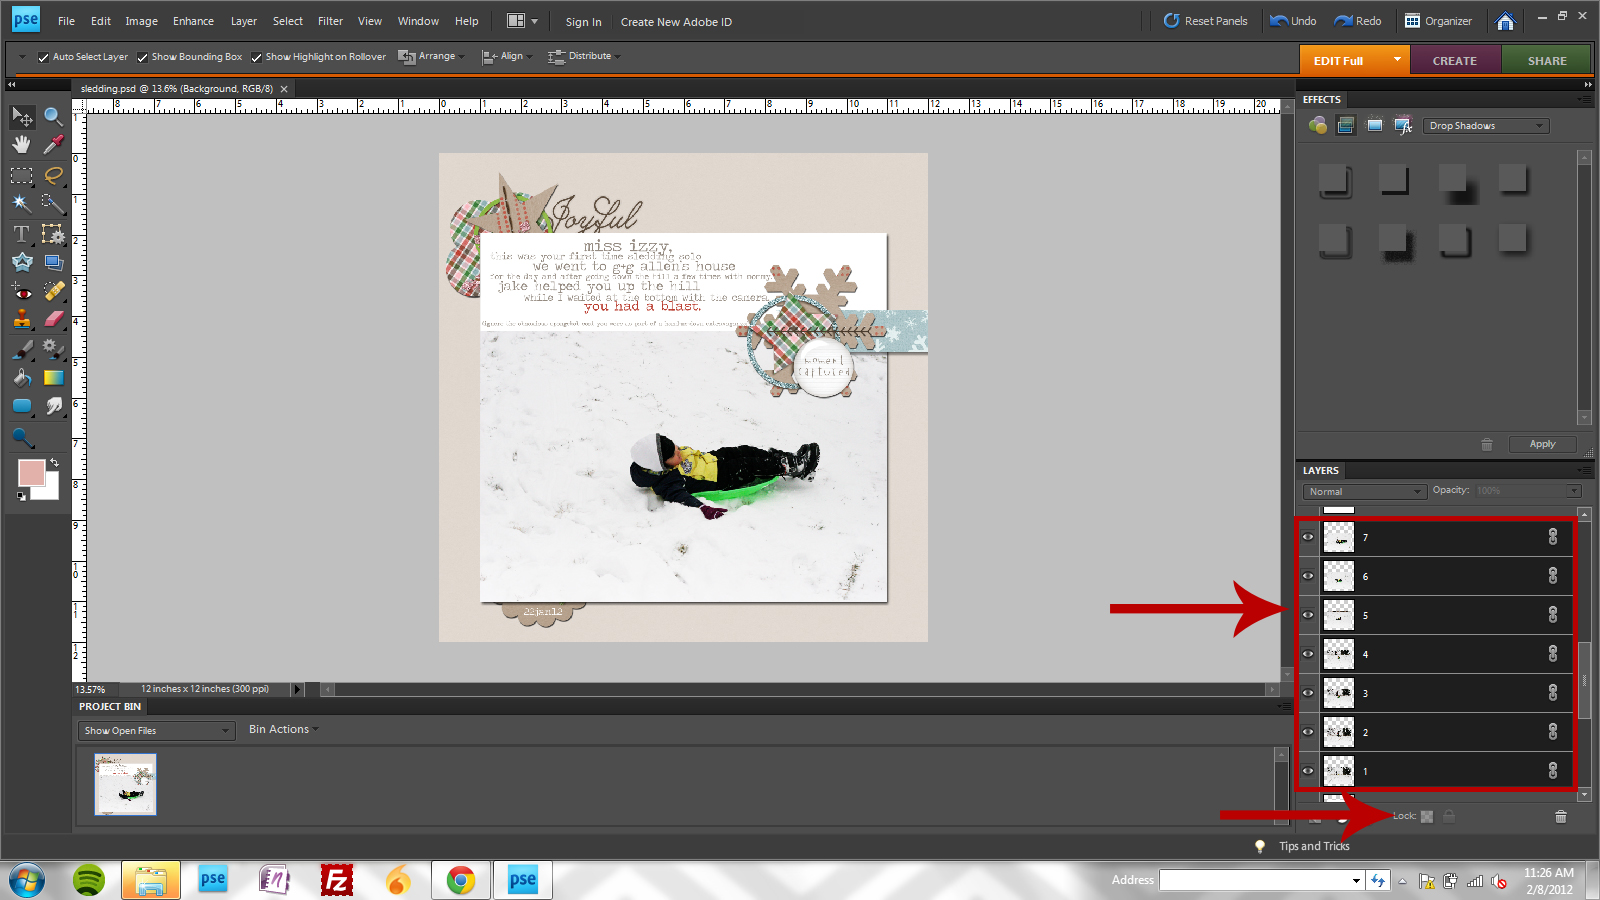1600x900 pixels.
Task: Click the Redo icon
Action: (x=1358, y=20)
